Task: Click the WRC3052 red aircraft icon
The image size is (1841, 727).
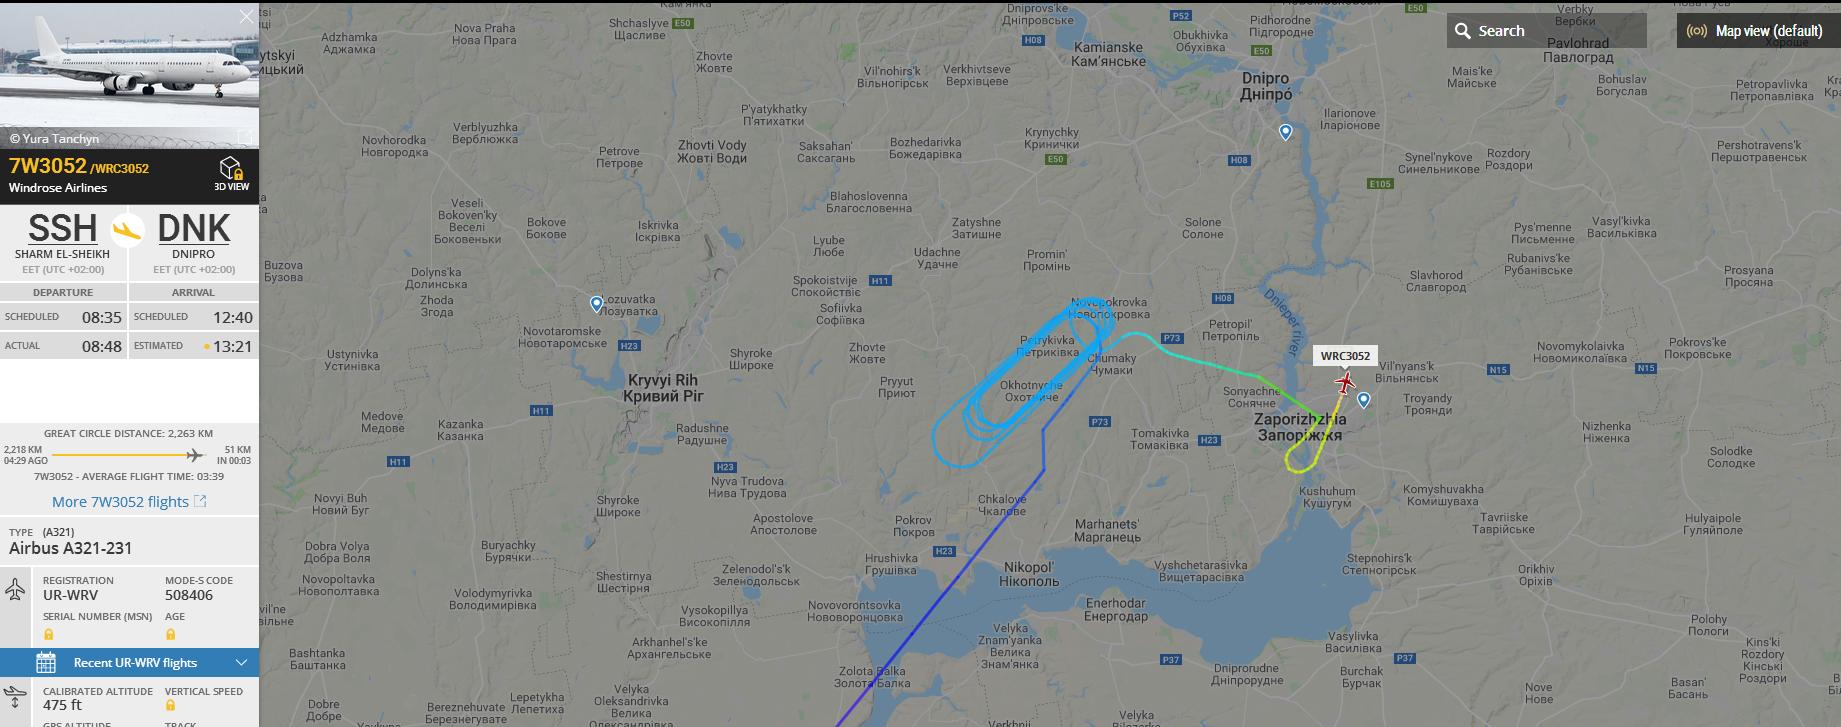Action: click(1345, 382)
